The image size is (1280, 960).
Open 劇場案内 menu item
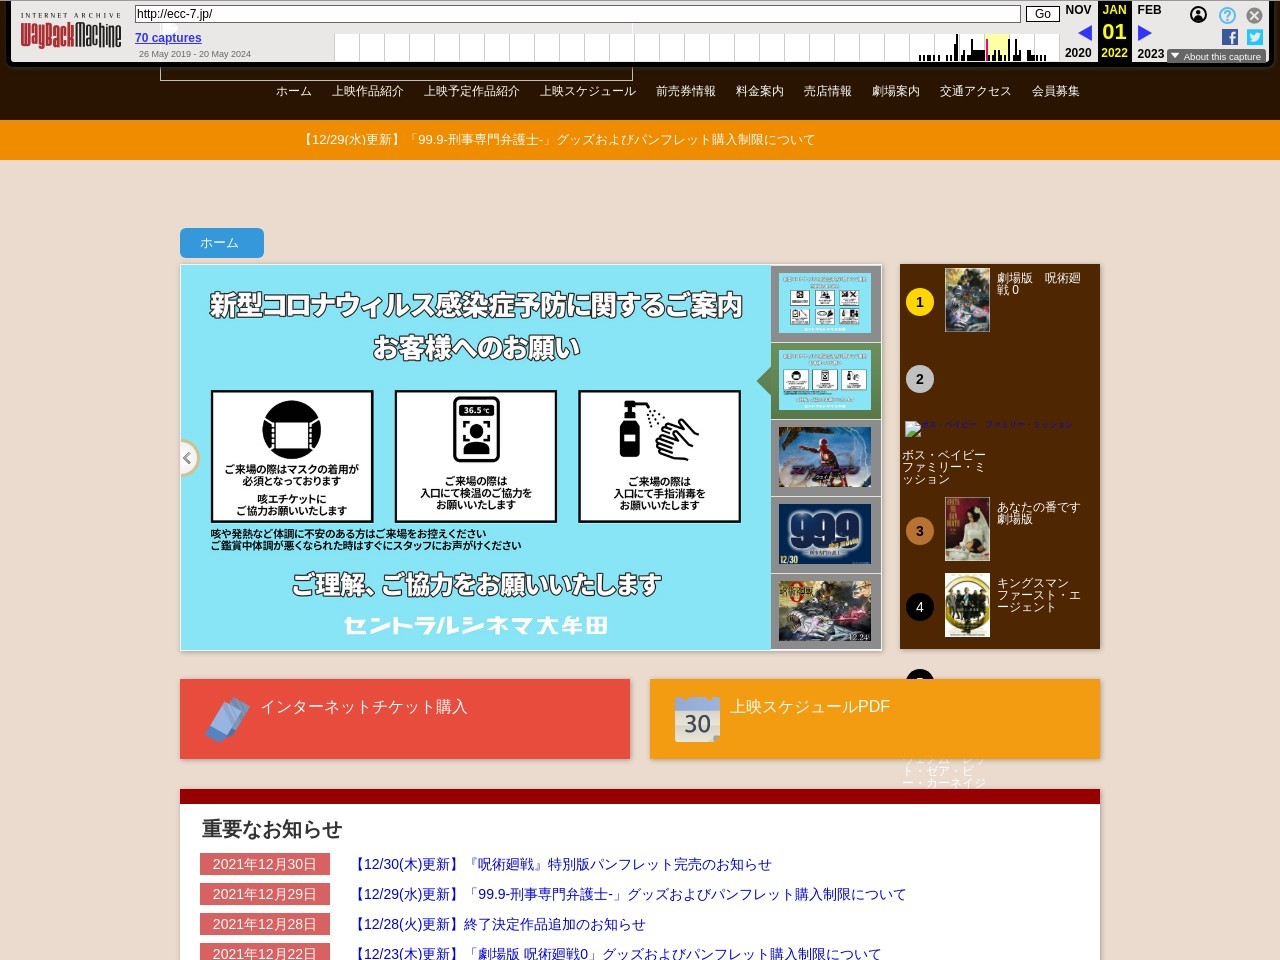[896, 91]
